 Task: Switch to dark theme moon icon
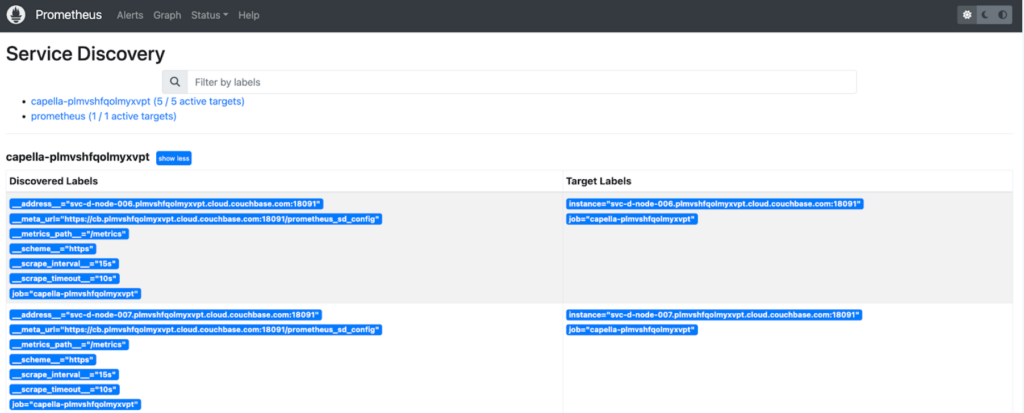pyautogui.click(x=985, y=15)
